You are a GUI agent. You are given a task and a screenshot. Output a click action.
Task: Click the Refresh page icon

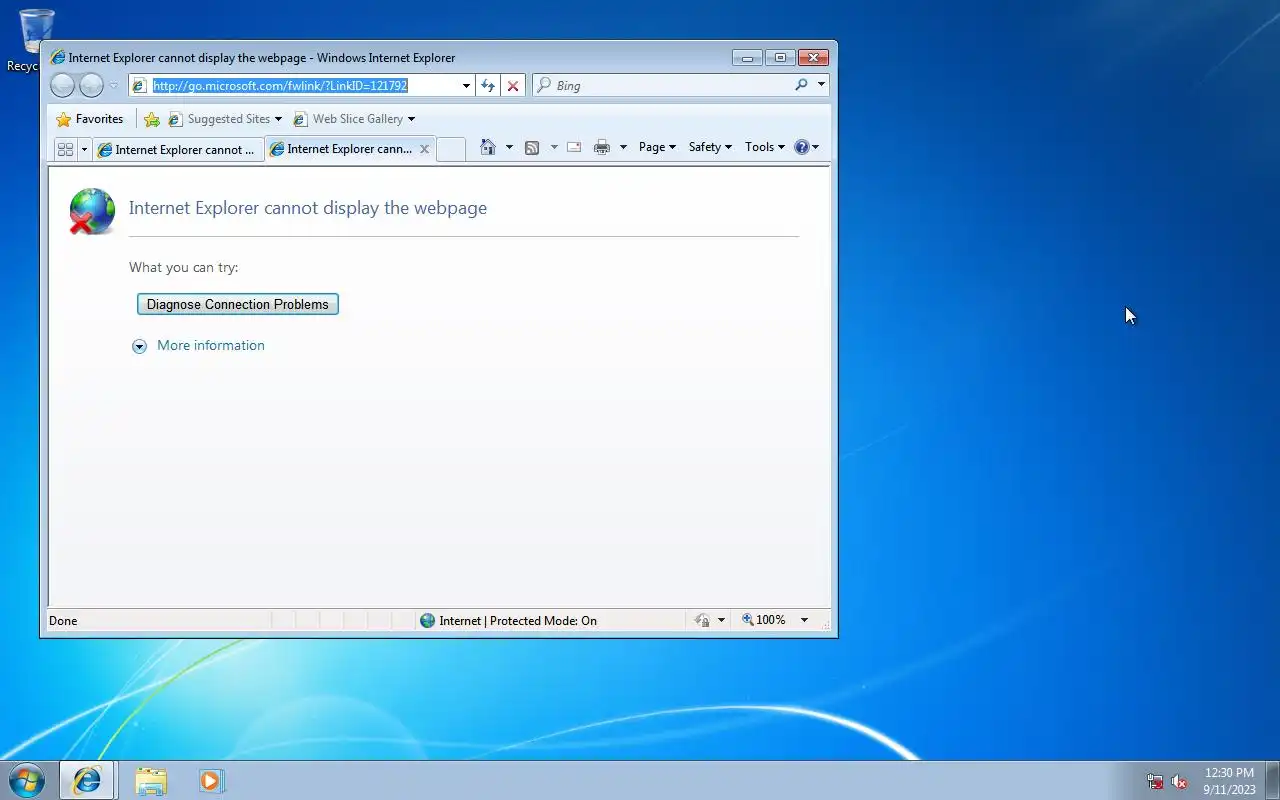[488, 86]
